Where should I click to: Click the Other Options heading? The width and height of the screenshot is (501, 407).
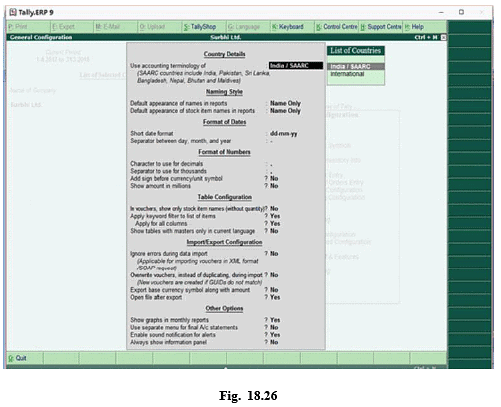(x=224, y=309)
